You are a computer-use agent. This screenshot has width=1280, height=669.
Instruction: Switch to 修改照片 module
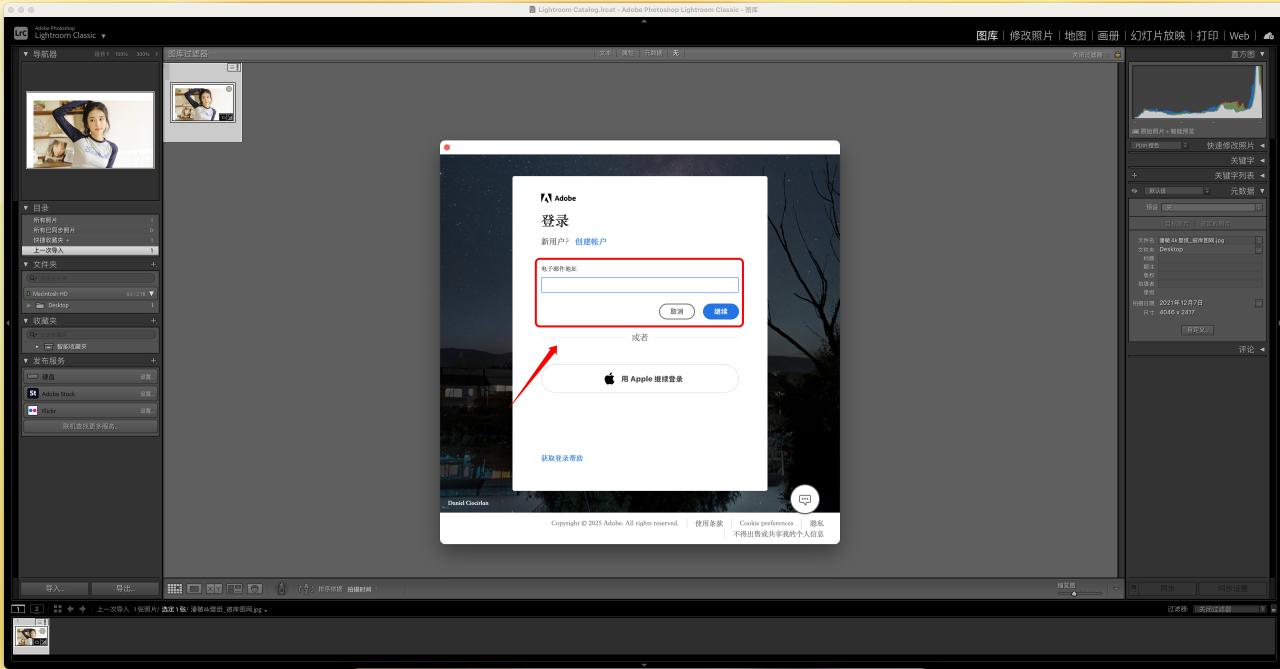tap(1031, 36)
